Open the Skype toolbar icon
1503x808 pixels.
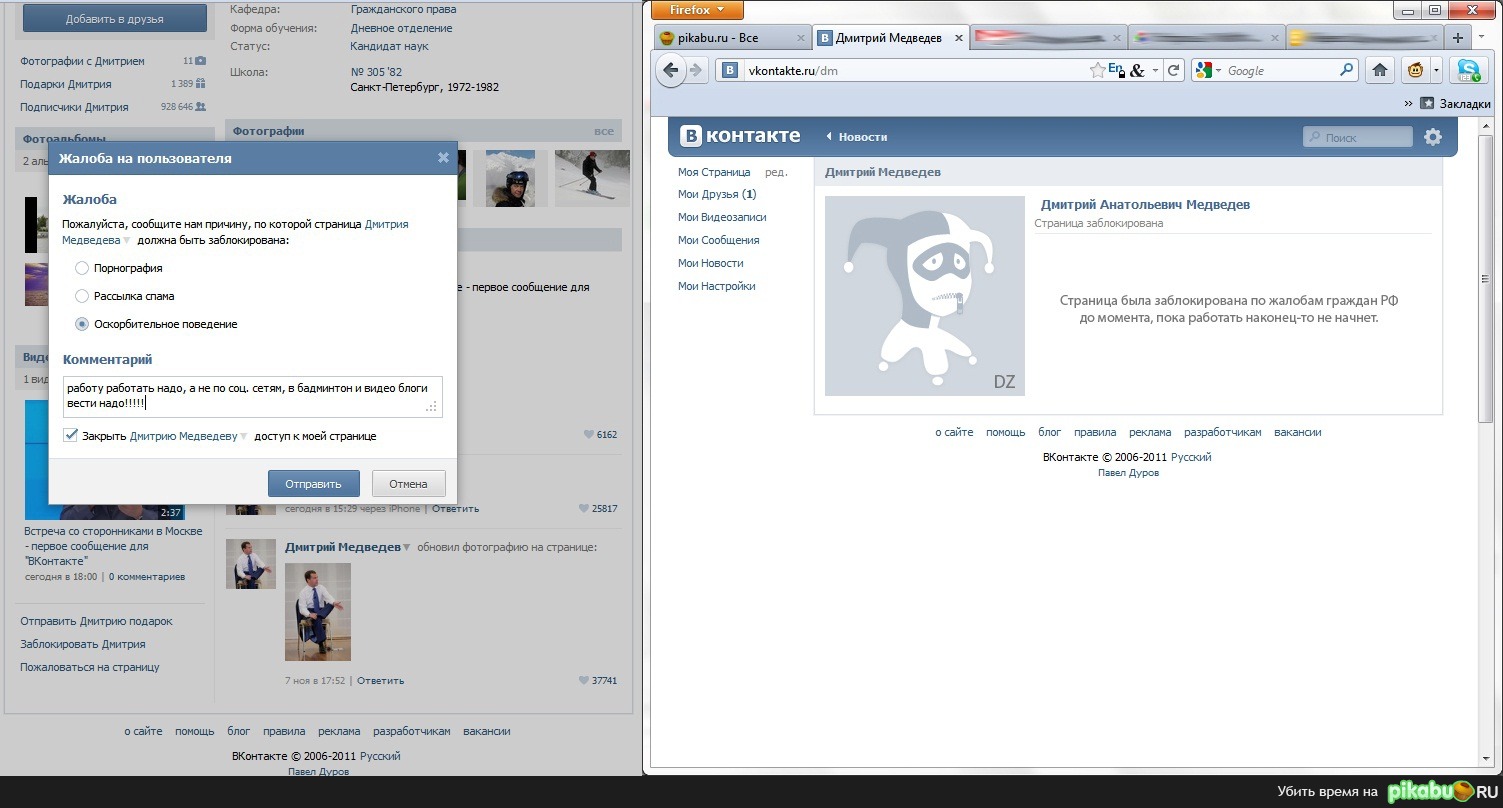pyautogui.click(x=1468, y=70)
